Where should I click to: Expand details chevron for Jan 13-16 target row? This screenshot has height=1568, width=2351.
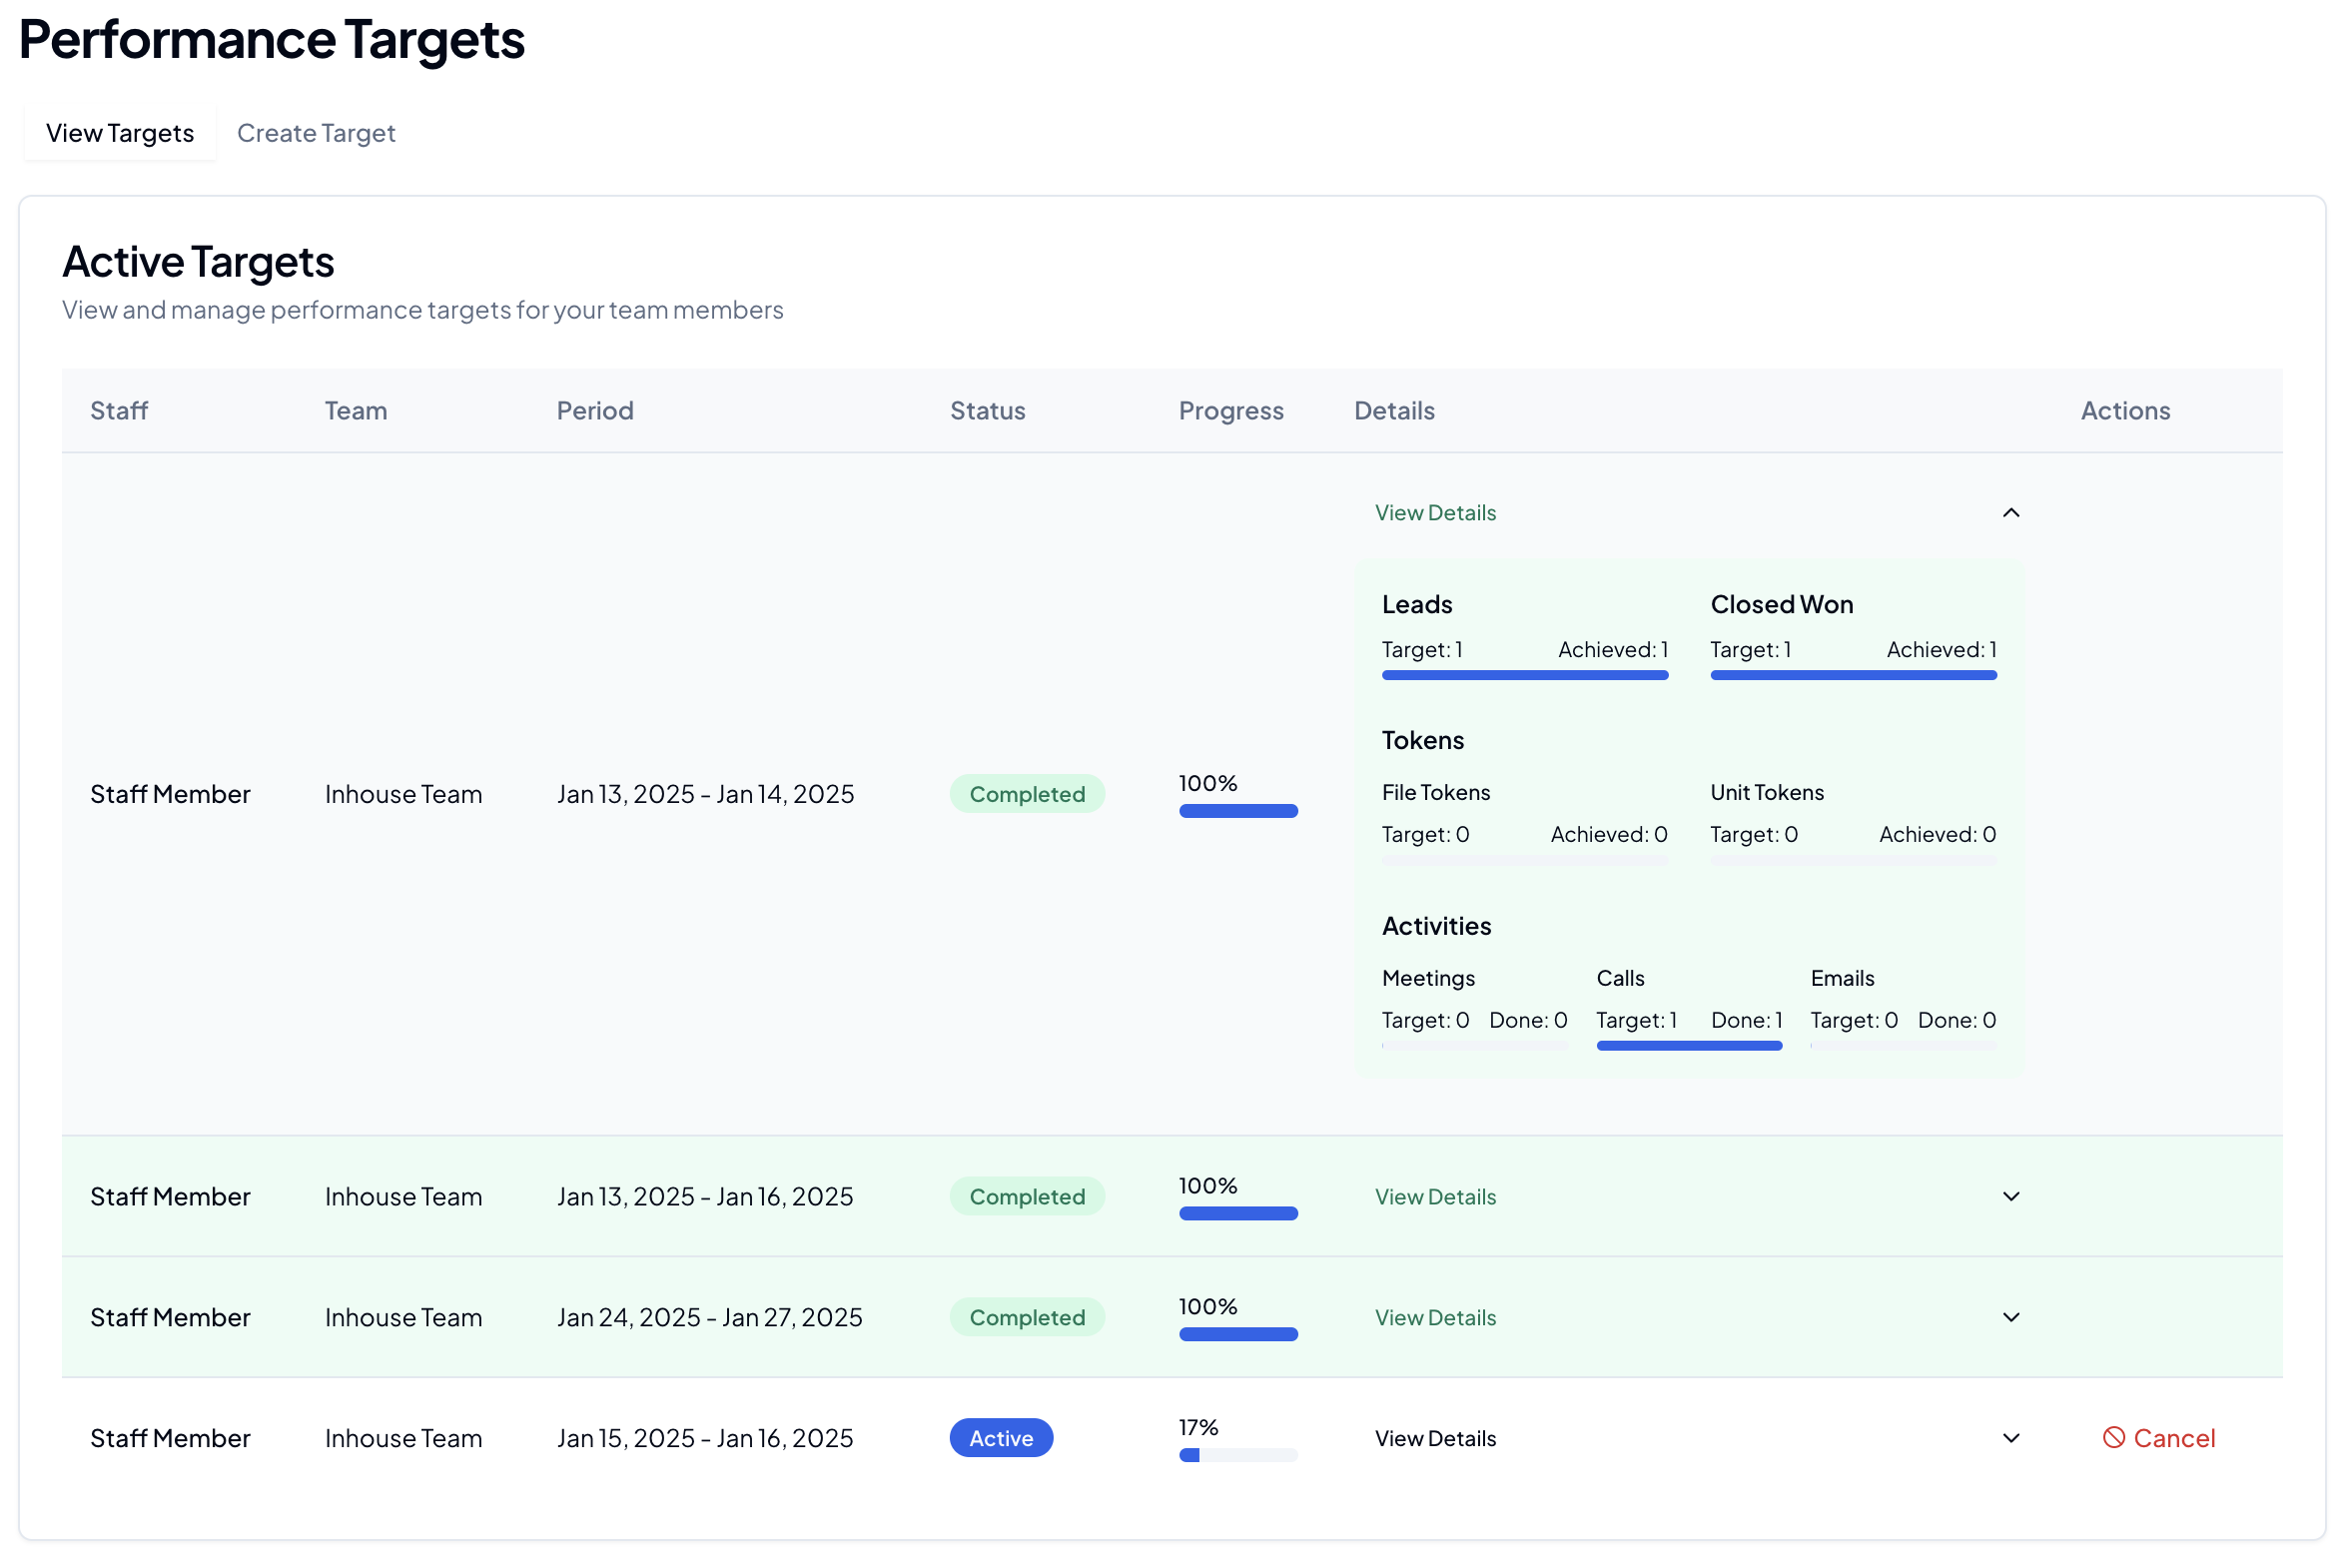(2012, 1196)
